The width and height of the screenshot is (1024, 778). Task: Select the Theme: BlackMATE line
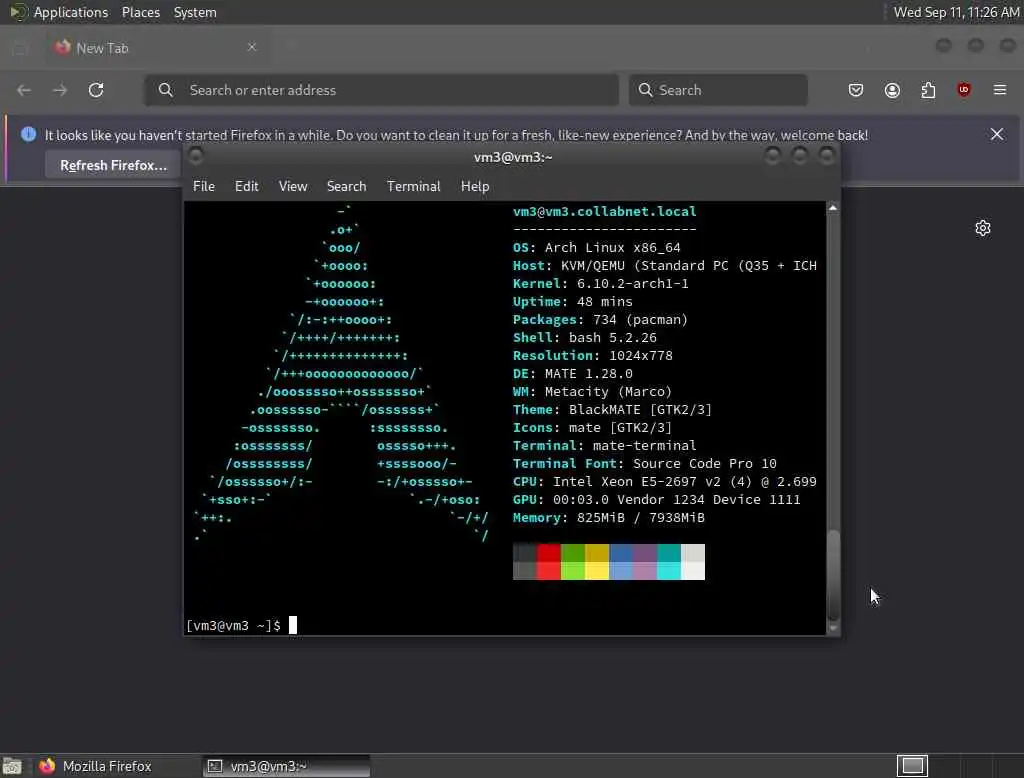tap(613, 410)
